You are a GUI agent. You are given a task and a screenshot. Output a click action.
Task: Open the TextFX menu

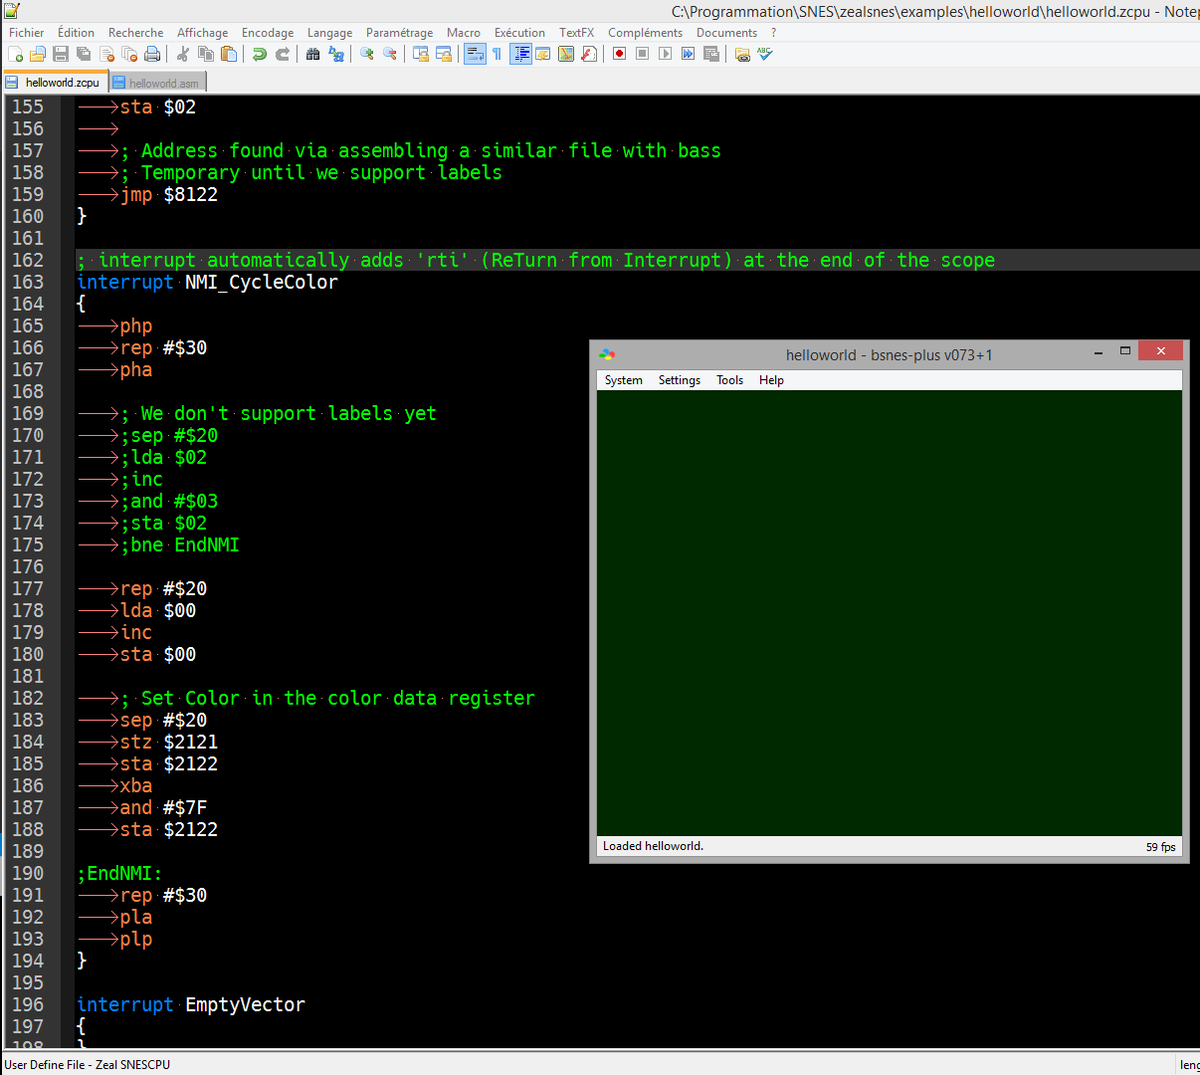point(577,32)
